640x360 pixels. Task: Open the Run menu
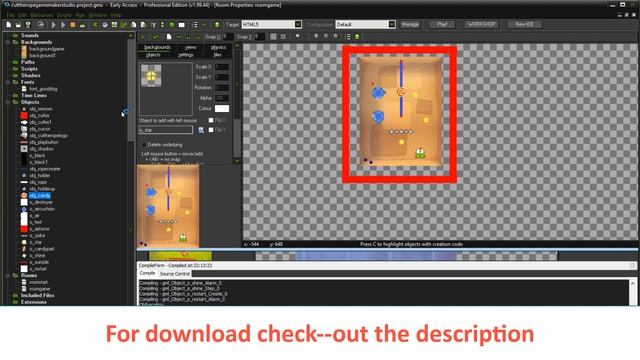(x=80, y=15)
